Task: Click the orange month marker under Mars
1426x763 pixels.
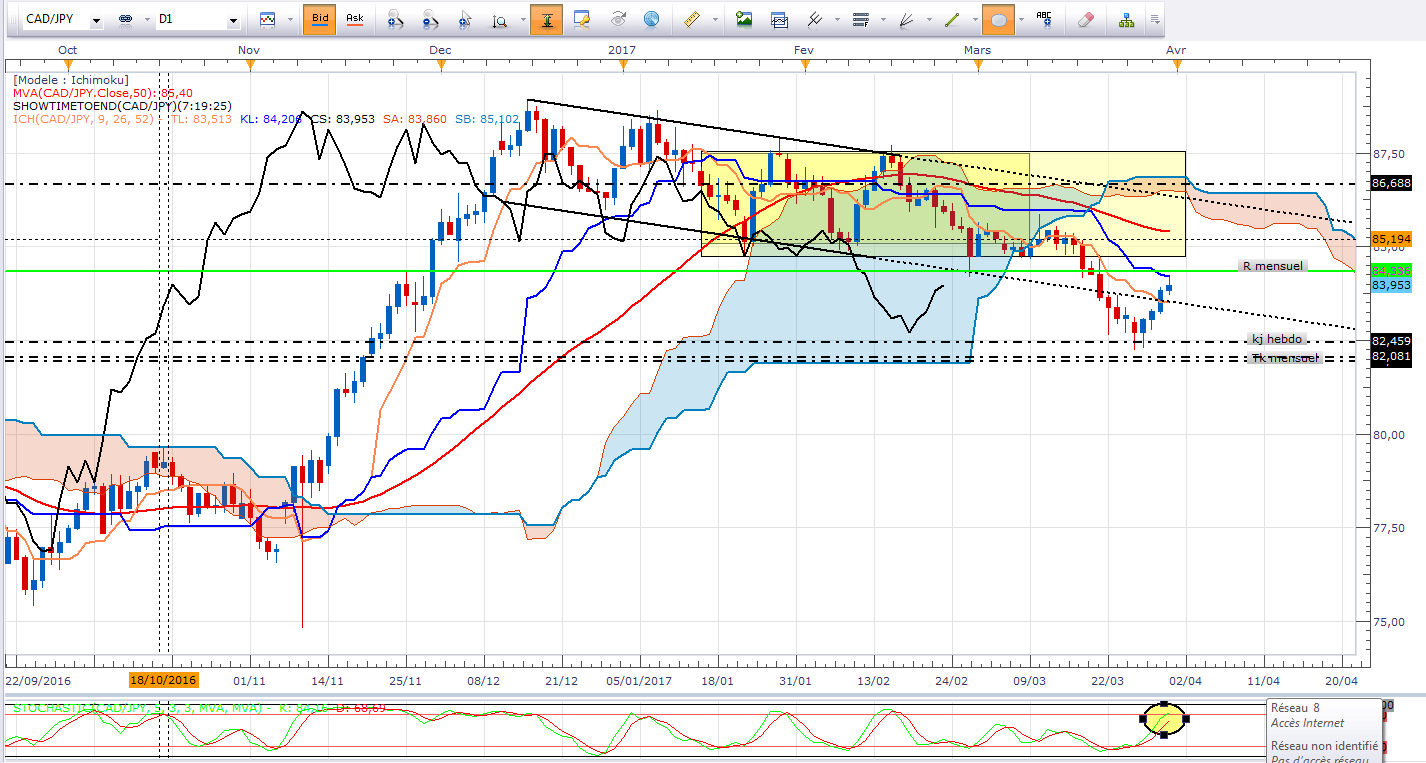Action: coord(978,64)
